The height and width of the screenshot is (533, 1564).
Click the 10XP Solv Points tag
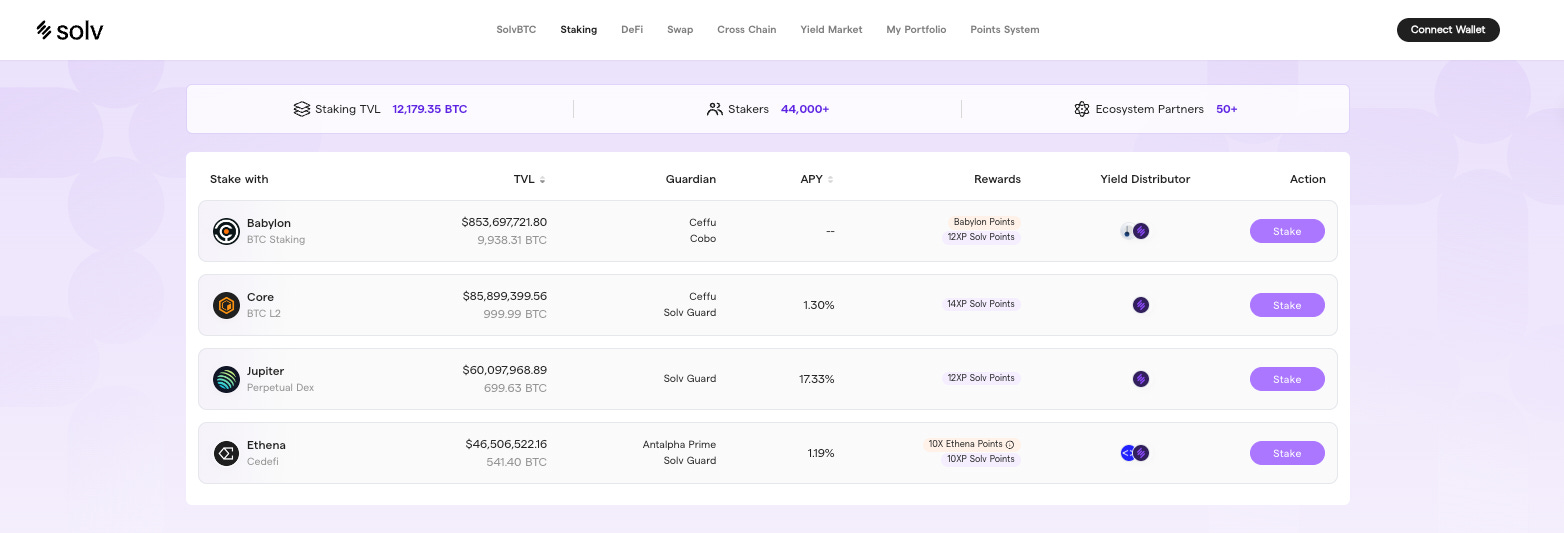[981, 459]
